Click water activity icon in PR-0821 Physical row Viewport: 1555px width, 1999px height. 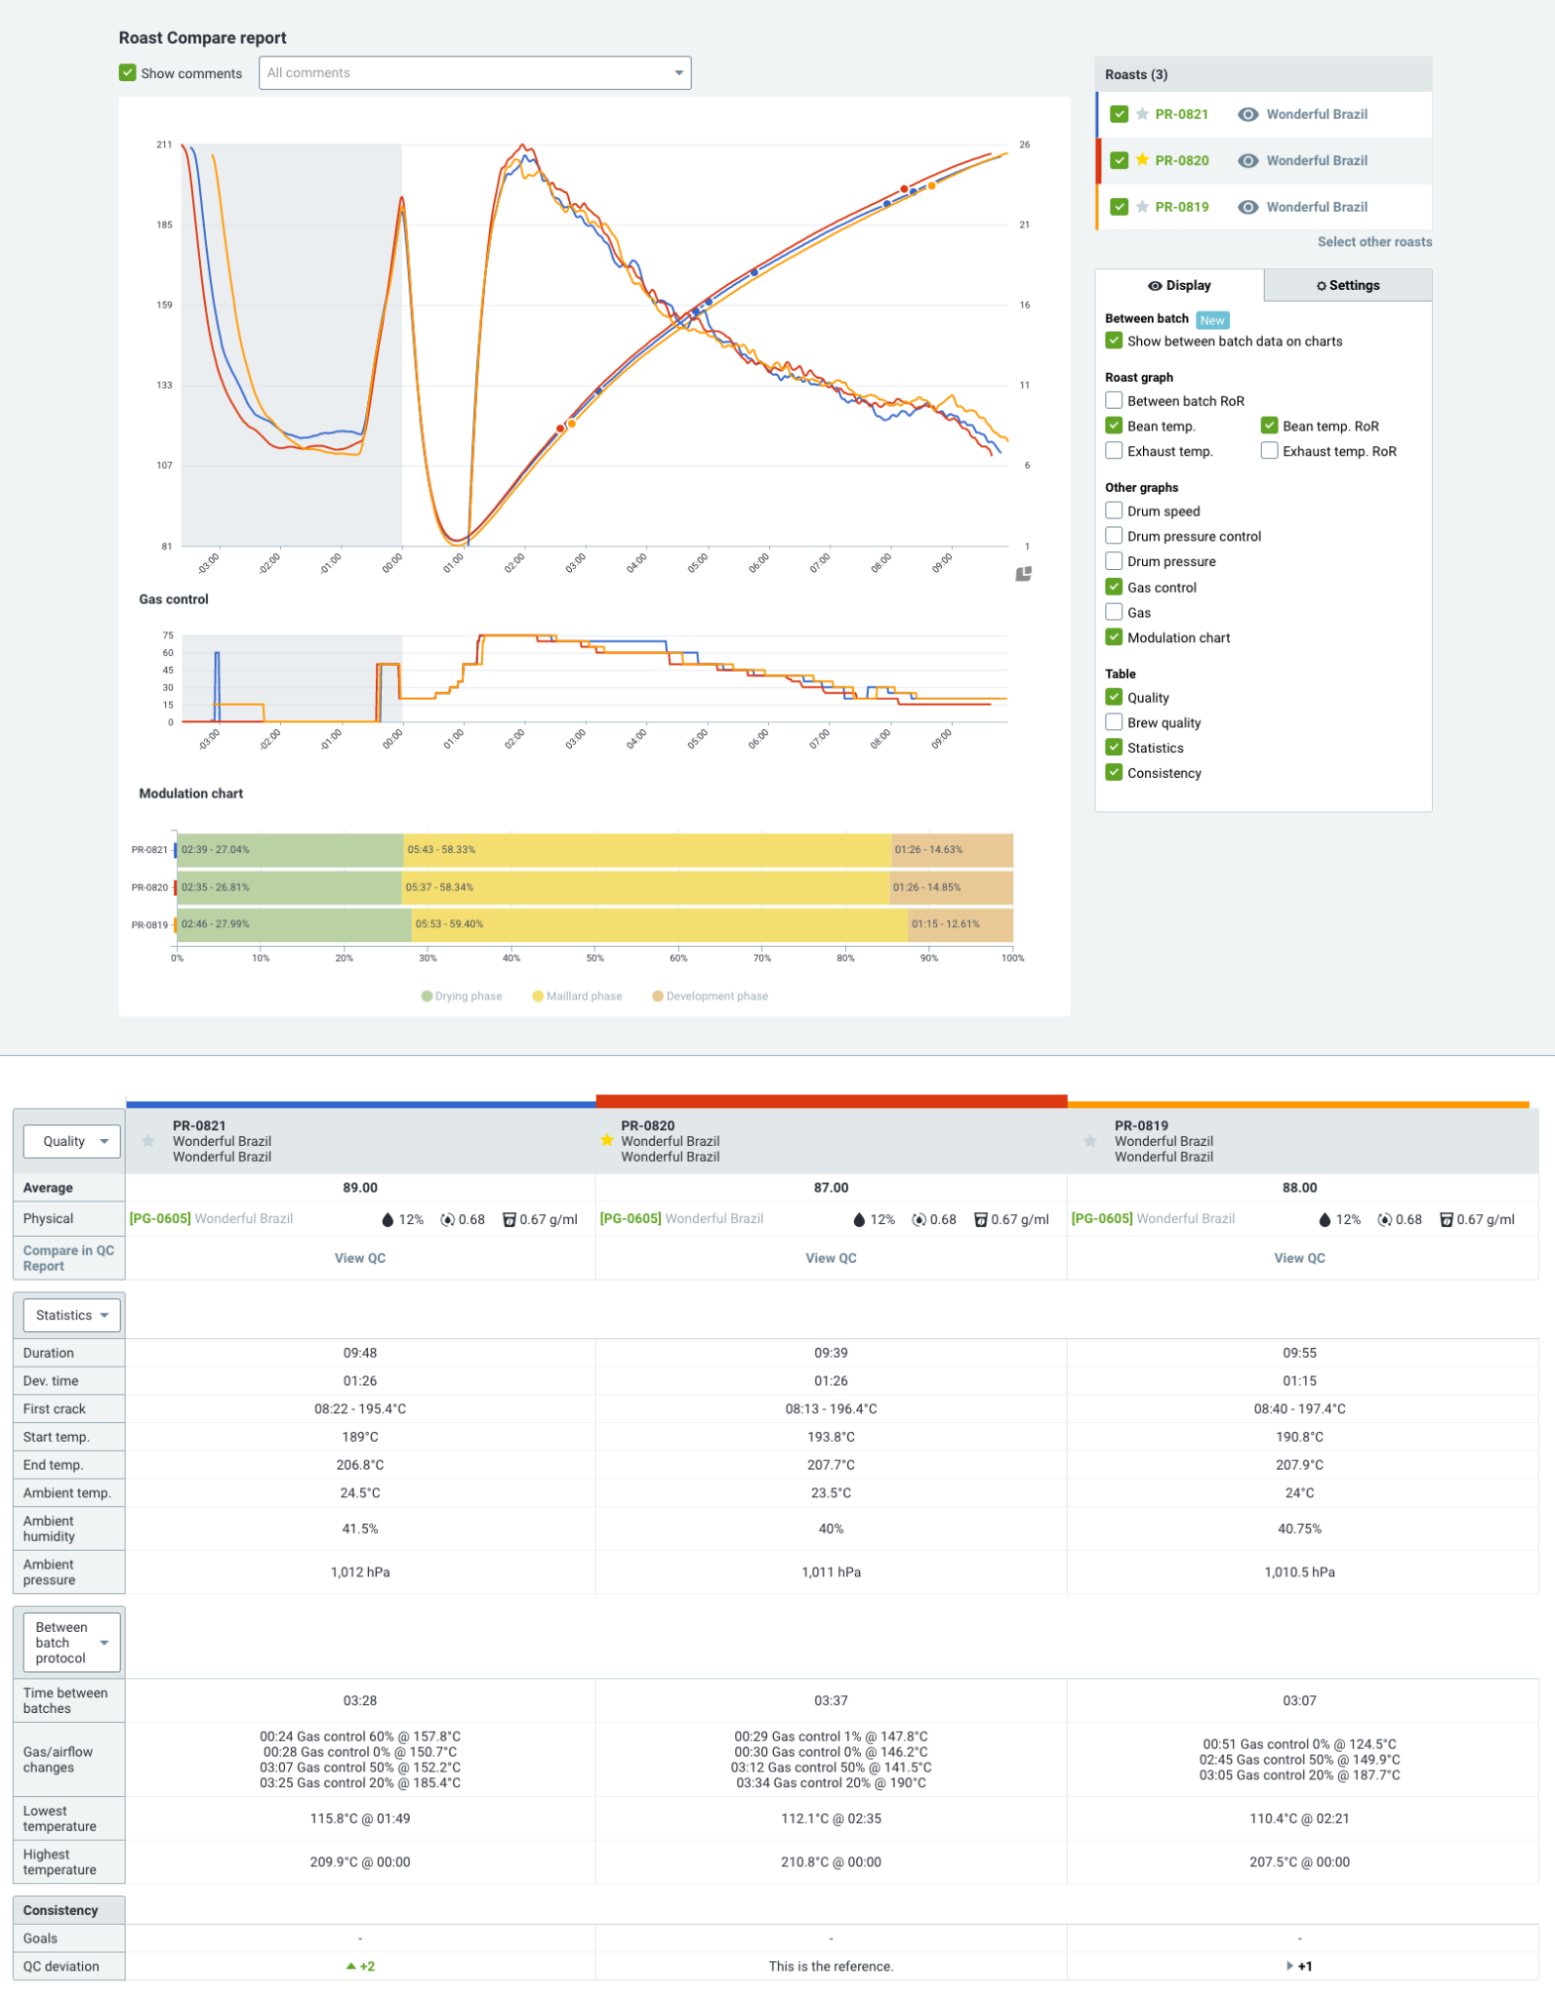pyautogui.click(x=448, y=1219)
